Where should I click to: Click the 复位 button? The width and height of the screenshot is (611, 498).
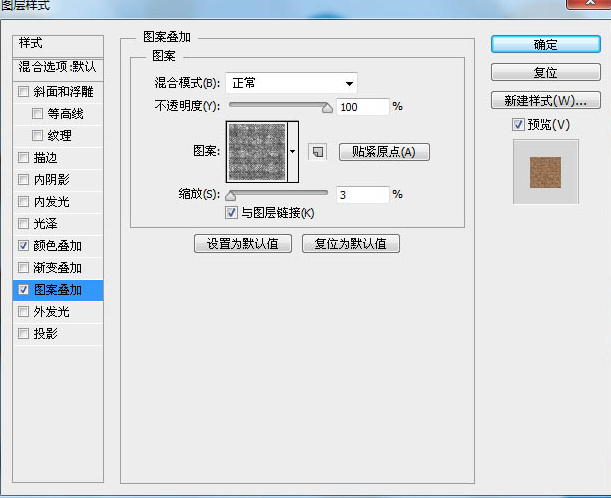pos(546,72)
